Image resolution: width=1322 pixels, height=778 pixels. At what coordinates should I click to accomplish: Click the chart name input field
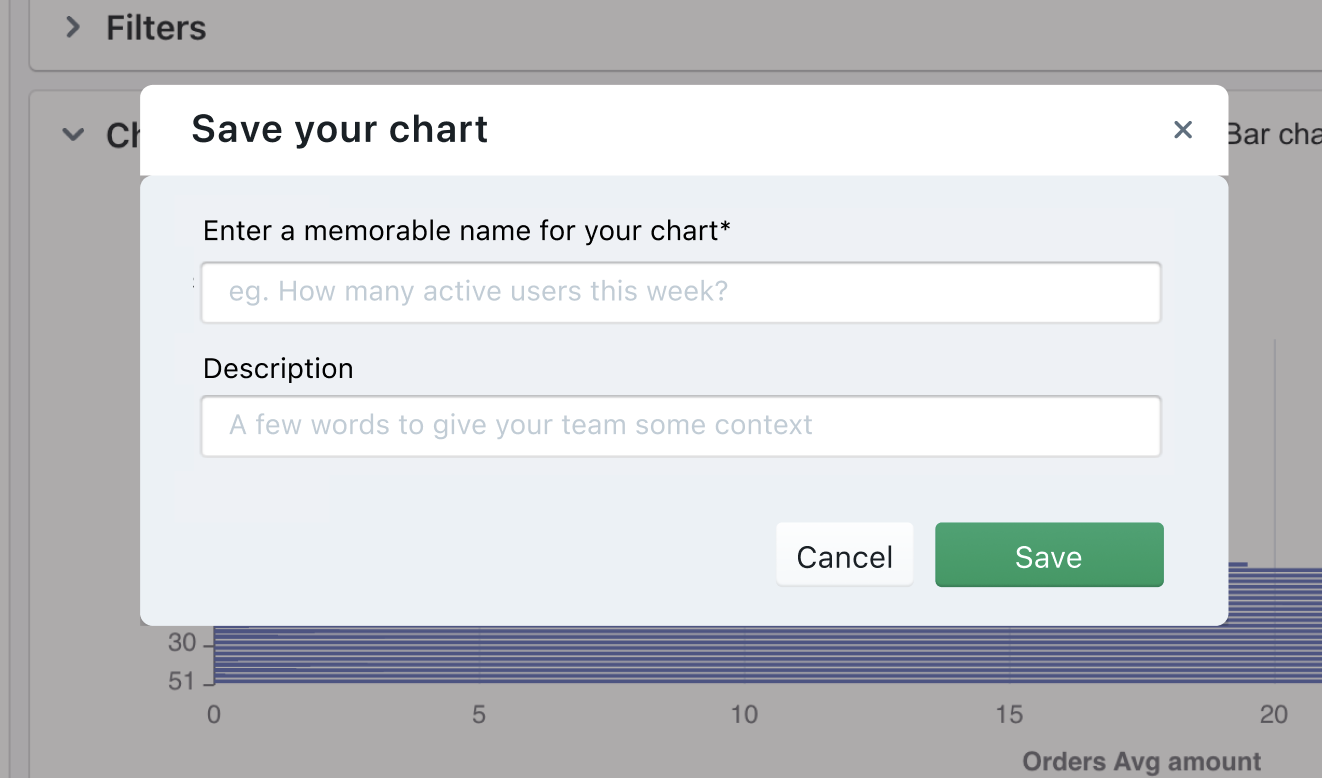pyautogui.click(x=681, y=291)
